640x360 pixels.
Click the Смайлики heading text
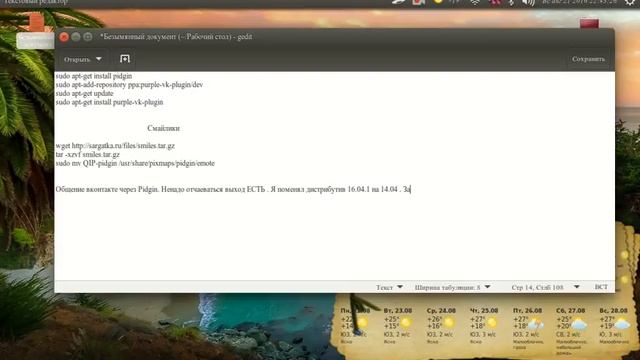[x=163, y=128]
